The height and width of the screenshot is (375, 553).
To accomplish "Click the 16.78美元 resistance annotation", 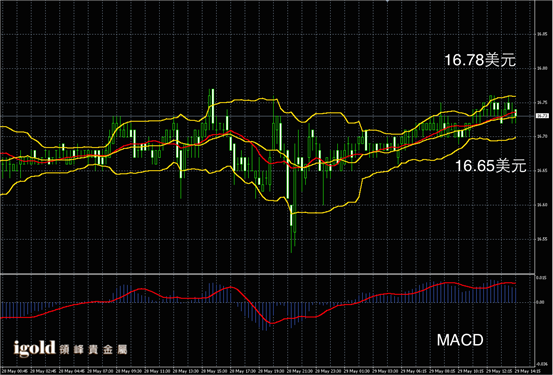I will point(480,60).
